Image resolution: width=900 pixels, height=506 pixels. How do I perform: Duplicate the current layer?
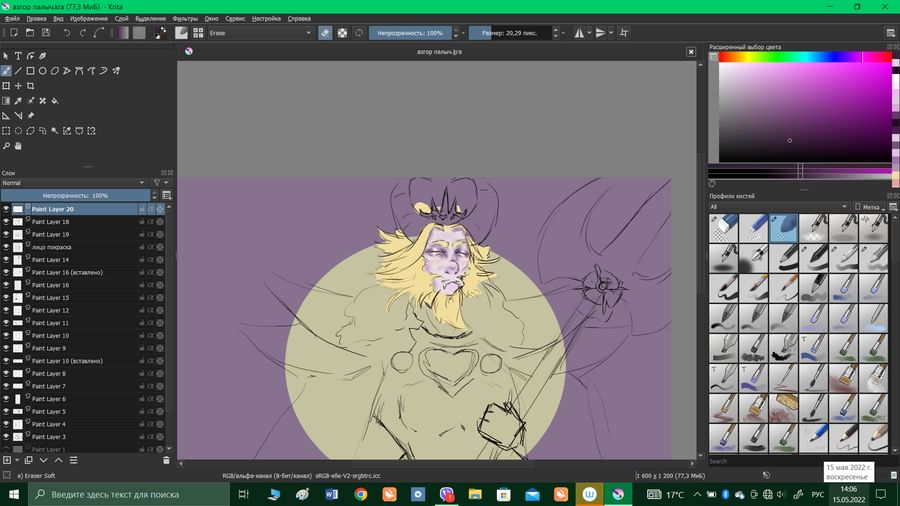coord(28,460)
